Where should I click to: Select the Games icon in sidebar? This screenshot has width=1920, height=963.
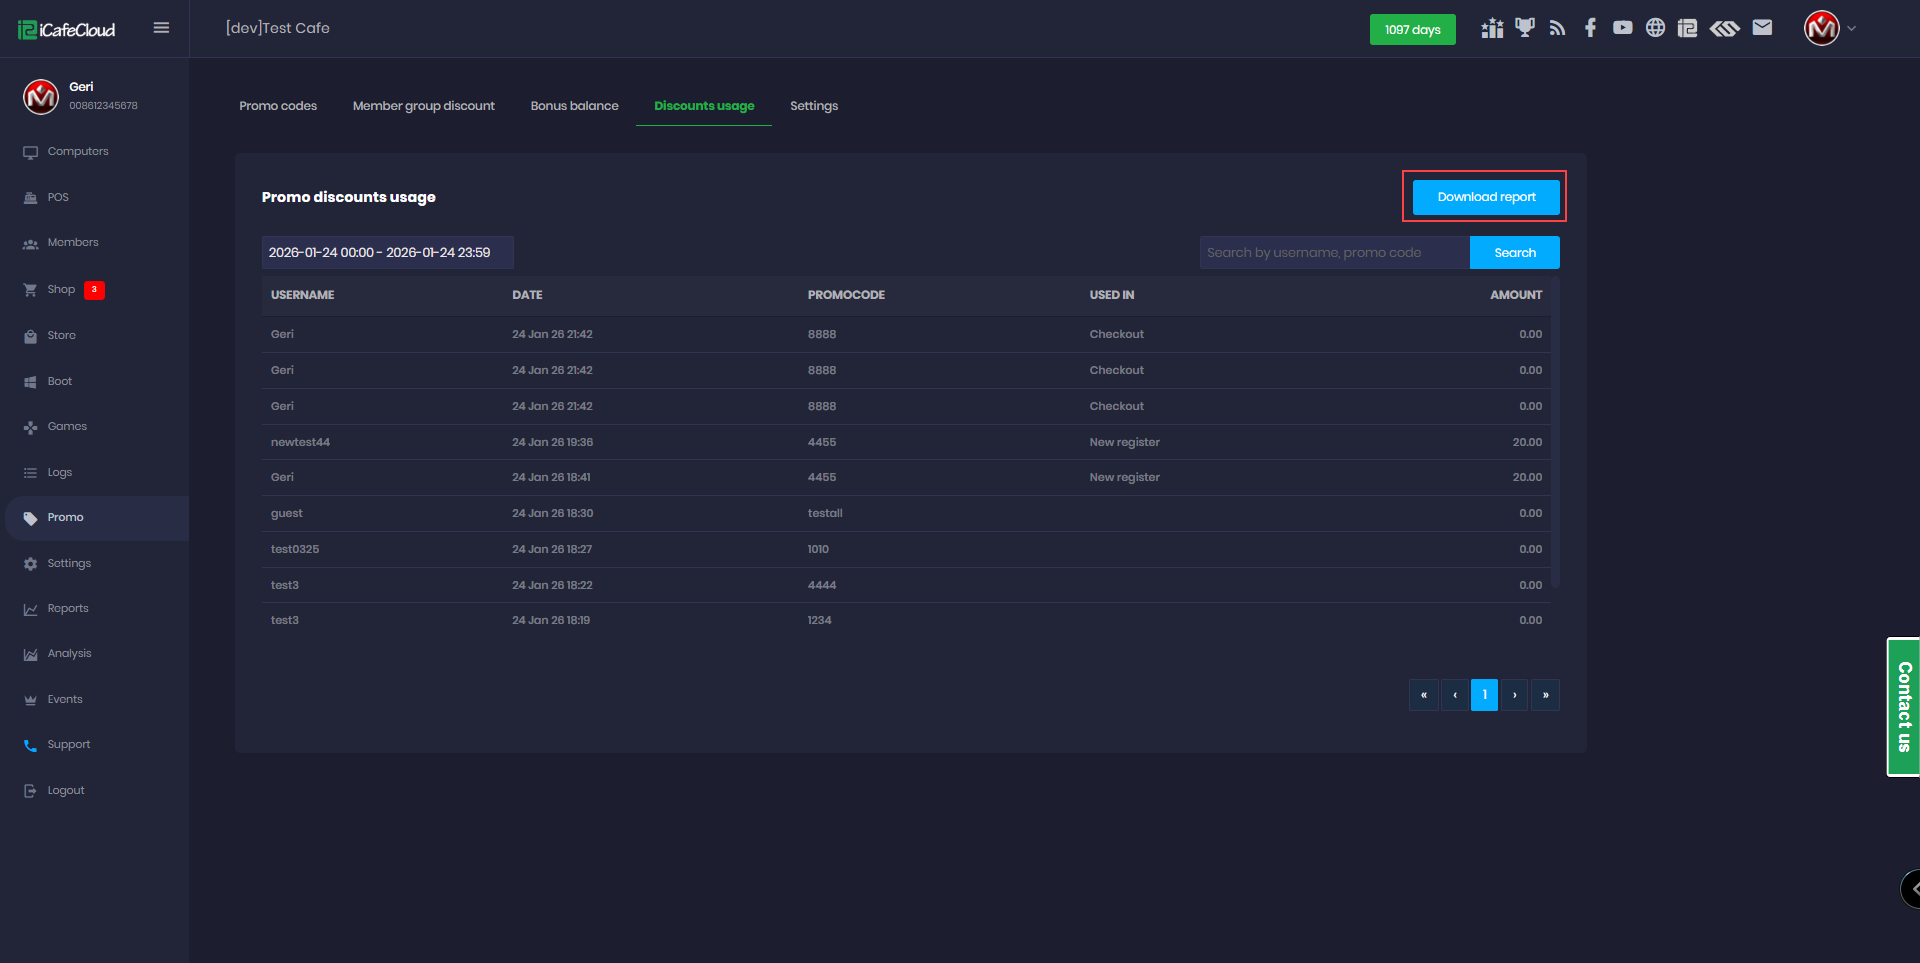pos(30,426)
